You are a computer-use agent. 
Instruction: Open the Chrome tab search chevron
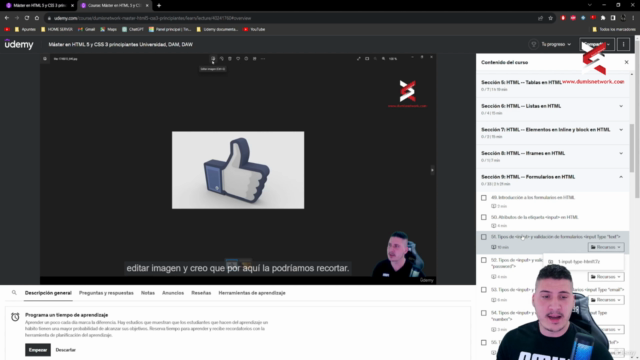pyautogui.click(x=589, y=5)
